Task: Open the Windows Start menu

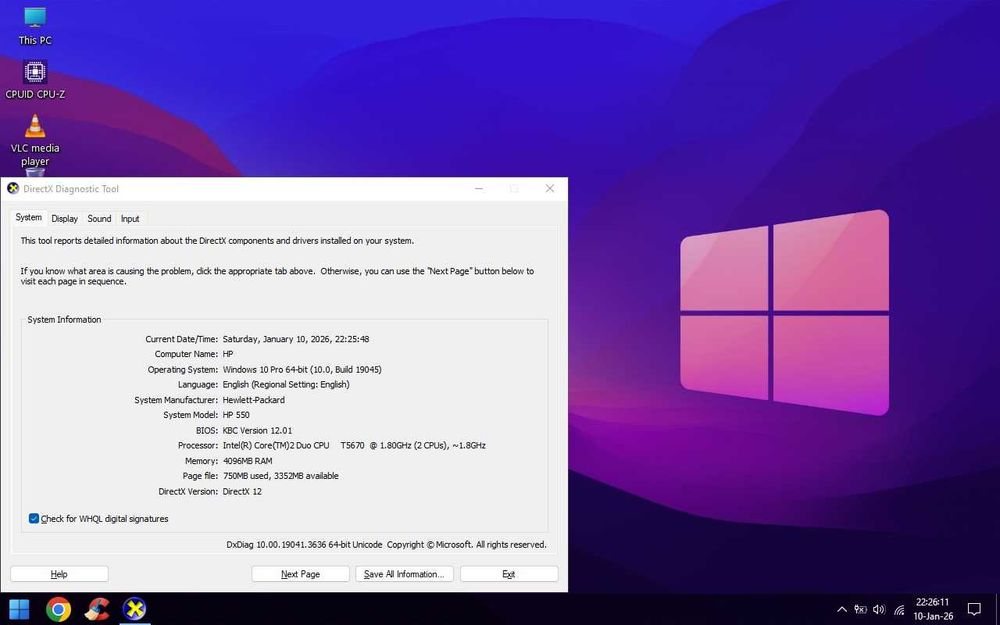Action: pos(19,609)
